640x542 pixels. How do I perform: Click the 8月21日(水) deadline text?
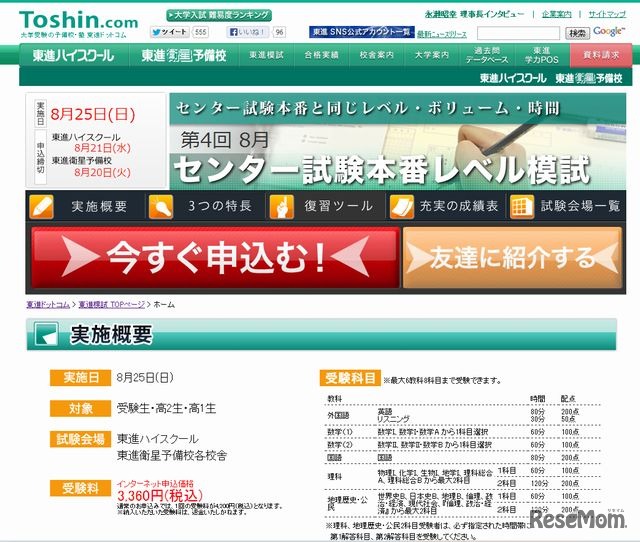102,148
